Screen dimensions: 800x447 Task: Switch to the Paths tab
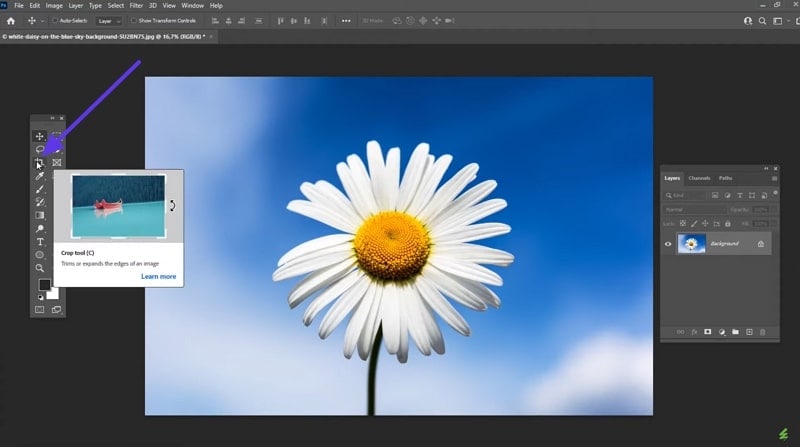pyautogui.click(x=726, y=178)
